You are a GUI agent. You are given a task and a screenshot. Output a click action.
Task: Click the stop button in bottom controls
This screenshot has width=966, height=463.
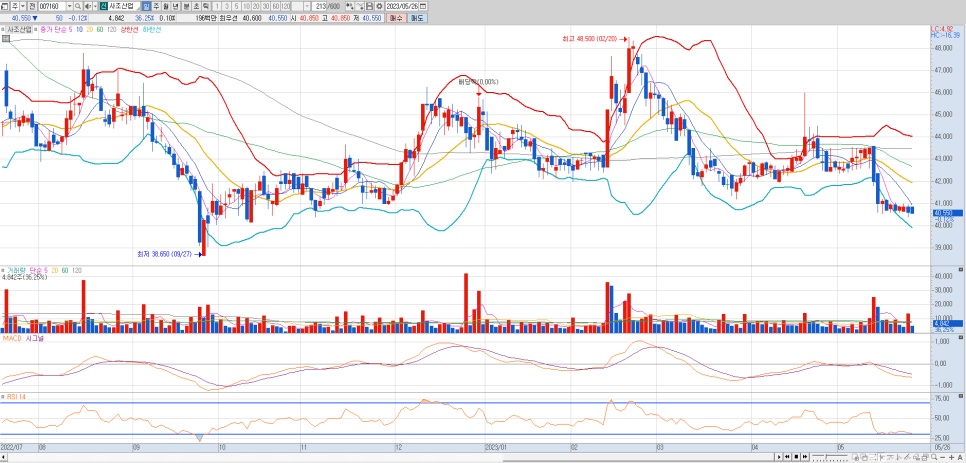(796, 457)
